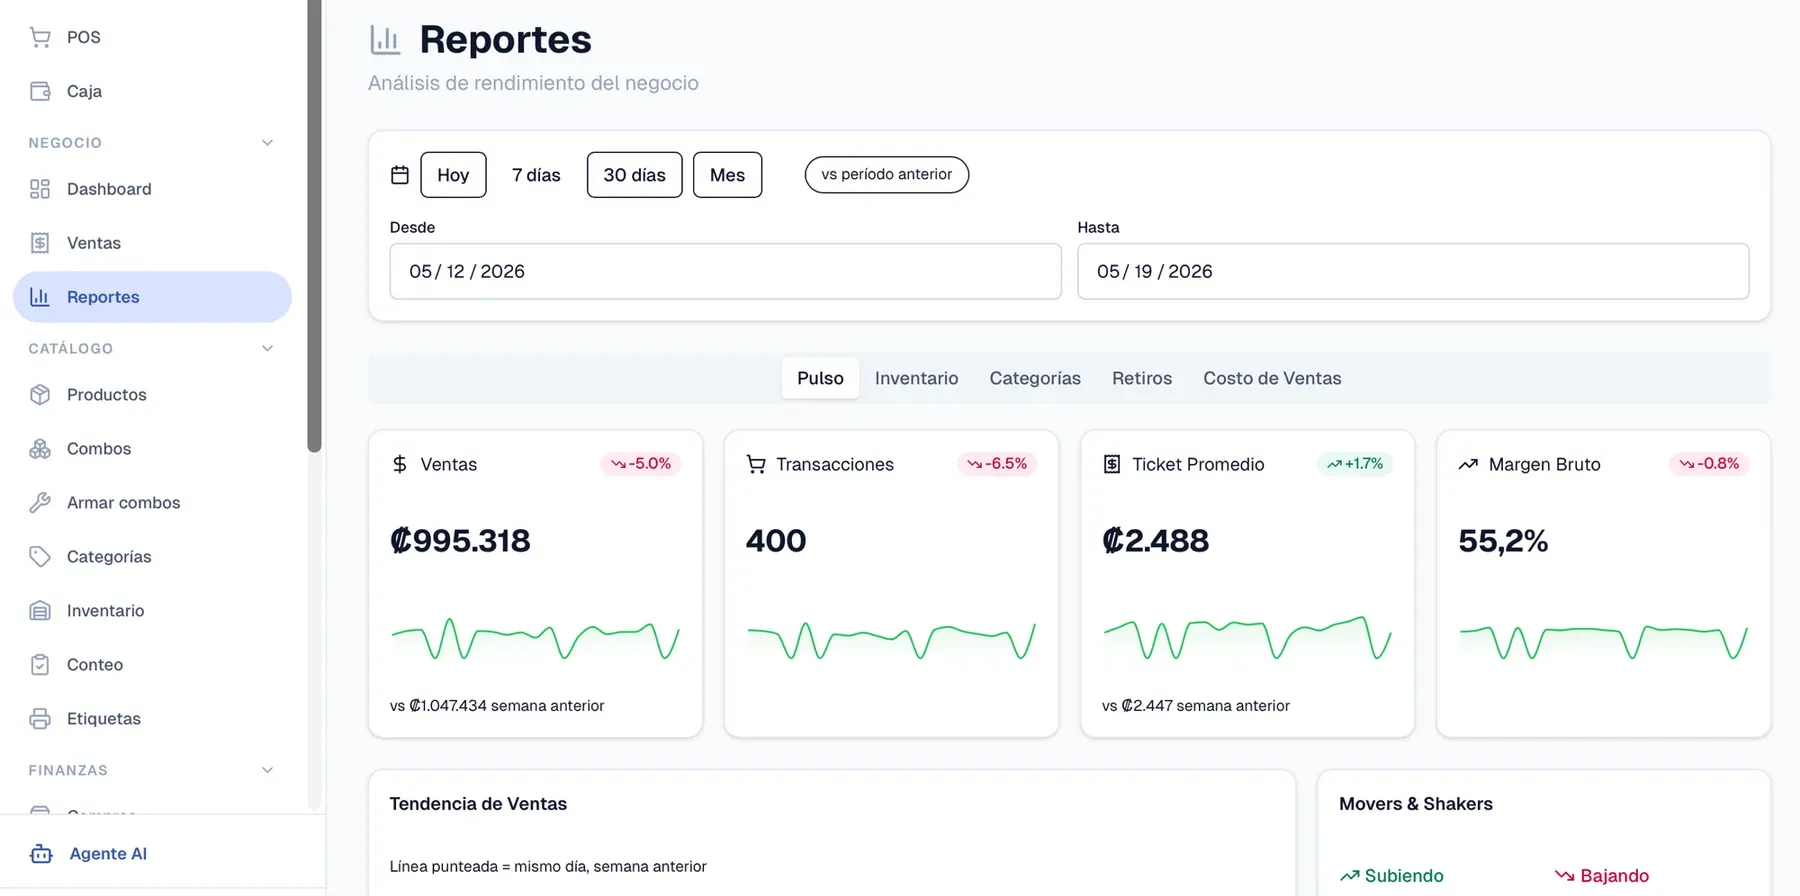The width and height of the screenshot is (1800, 896).
Task: Collapse the FINANZAS section chevron
Action: tap(267, 771)
